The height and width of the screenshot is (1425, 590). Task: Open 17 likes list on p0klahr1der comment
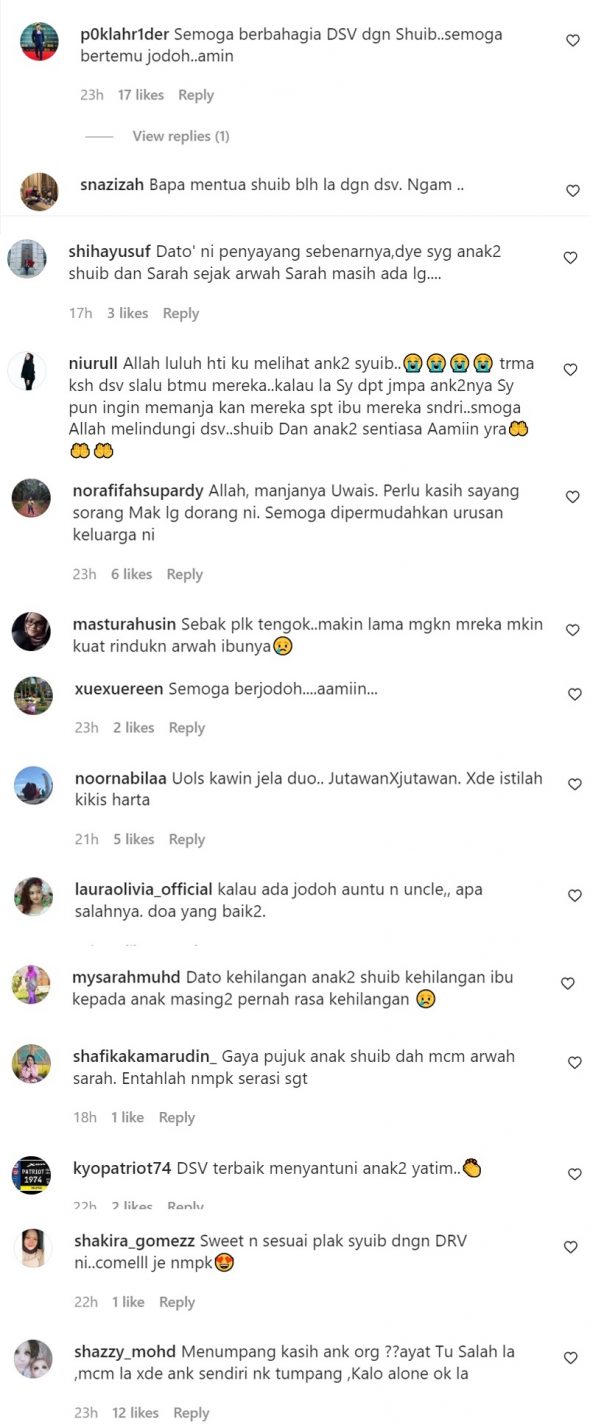pyautogui.click(x=140, y=95)
